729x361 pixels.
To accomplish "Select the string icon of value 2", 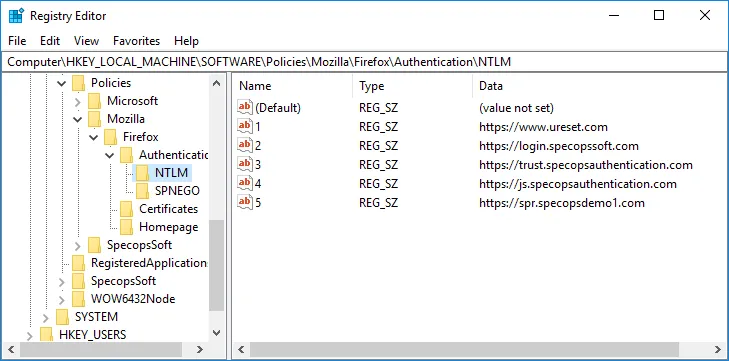I will (245, 146).
